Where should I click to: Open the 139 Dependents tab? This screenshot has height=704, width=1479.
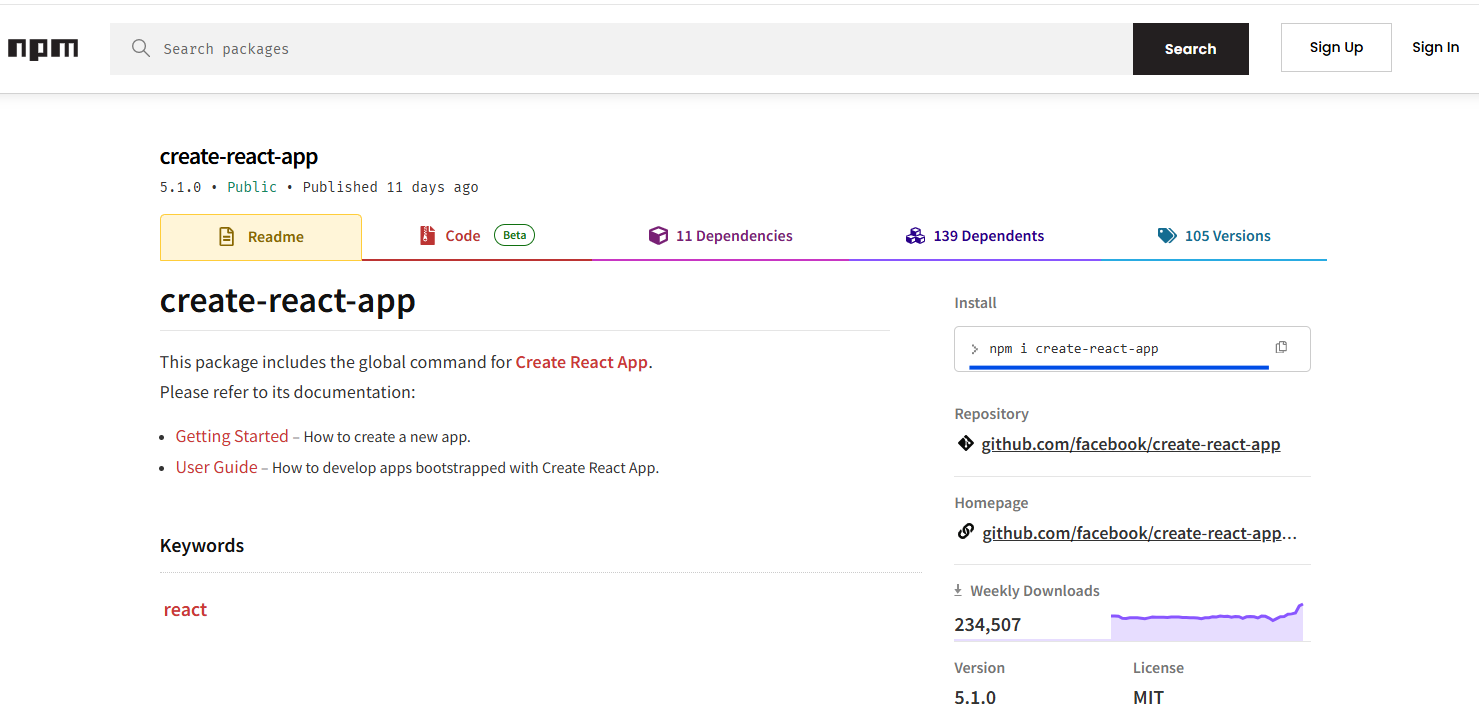click(975, 236)
